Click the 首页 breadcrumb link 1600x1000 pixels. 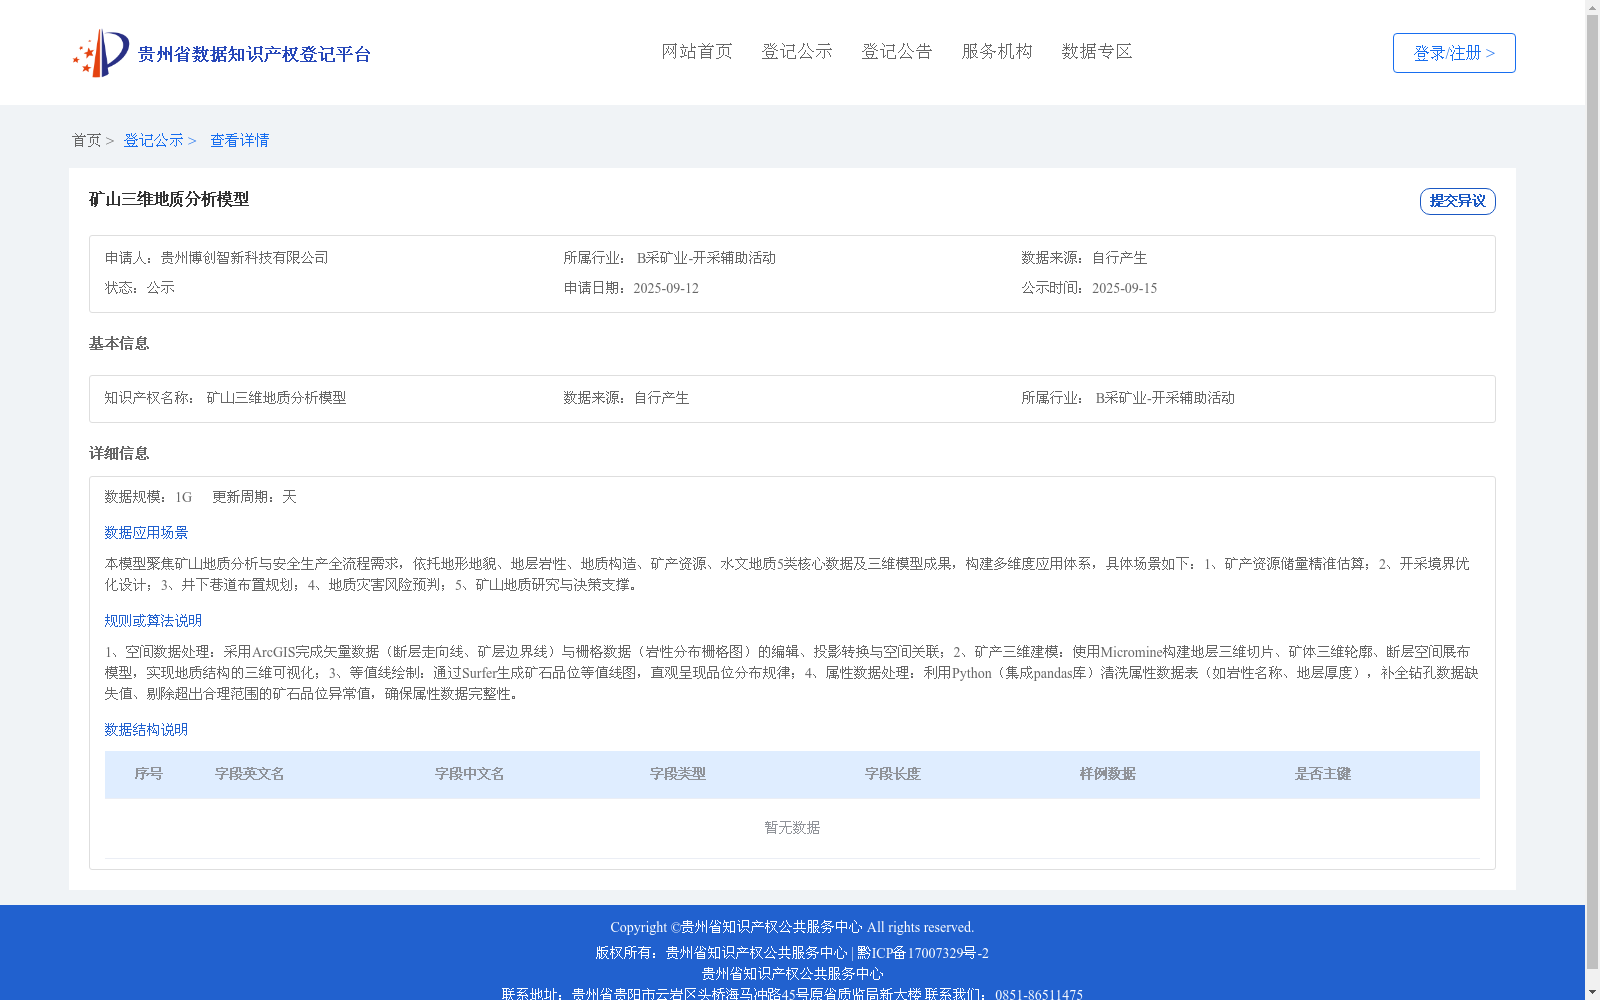pyautogui.click(x=86, y=141)
